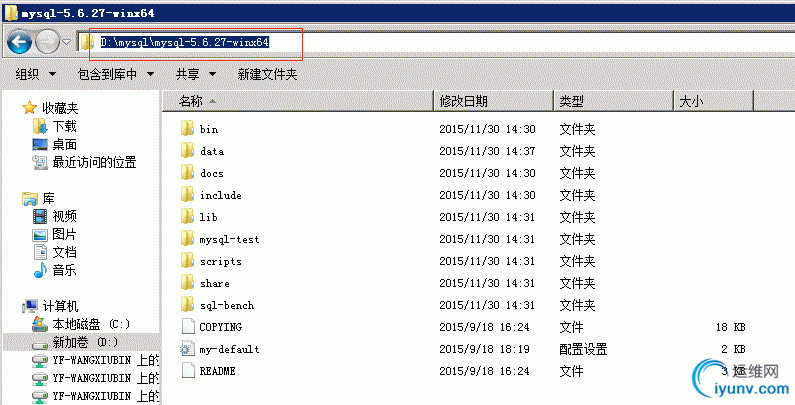
Task: Open the recent locations dropdown arrow
Action: coord(66,42)
